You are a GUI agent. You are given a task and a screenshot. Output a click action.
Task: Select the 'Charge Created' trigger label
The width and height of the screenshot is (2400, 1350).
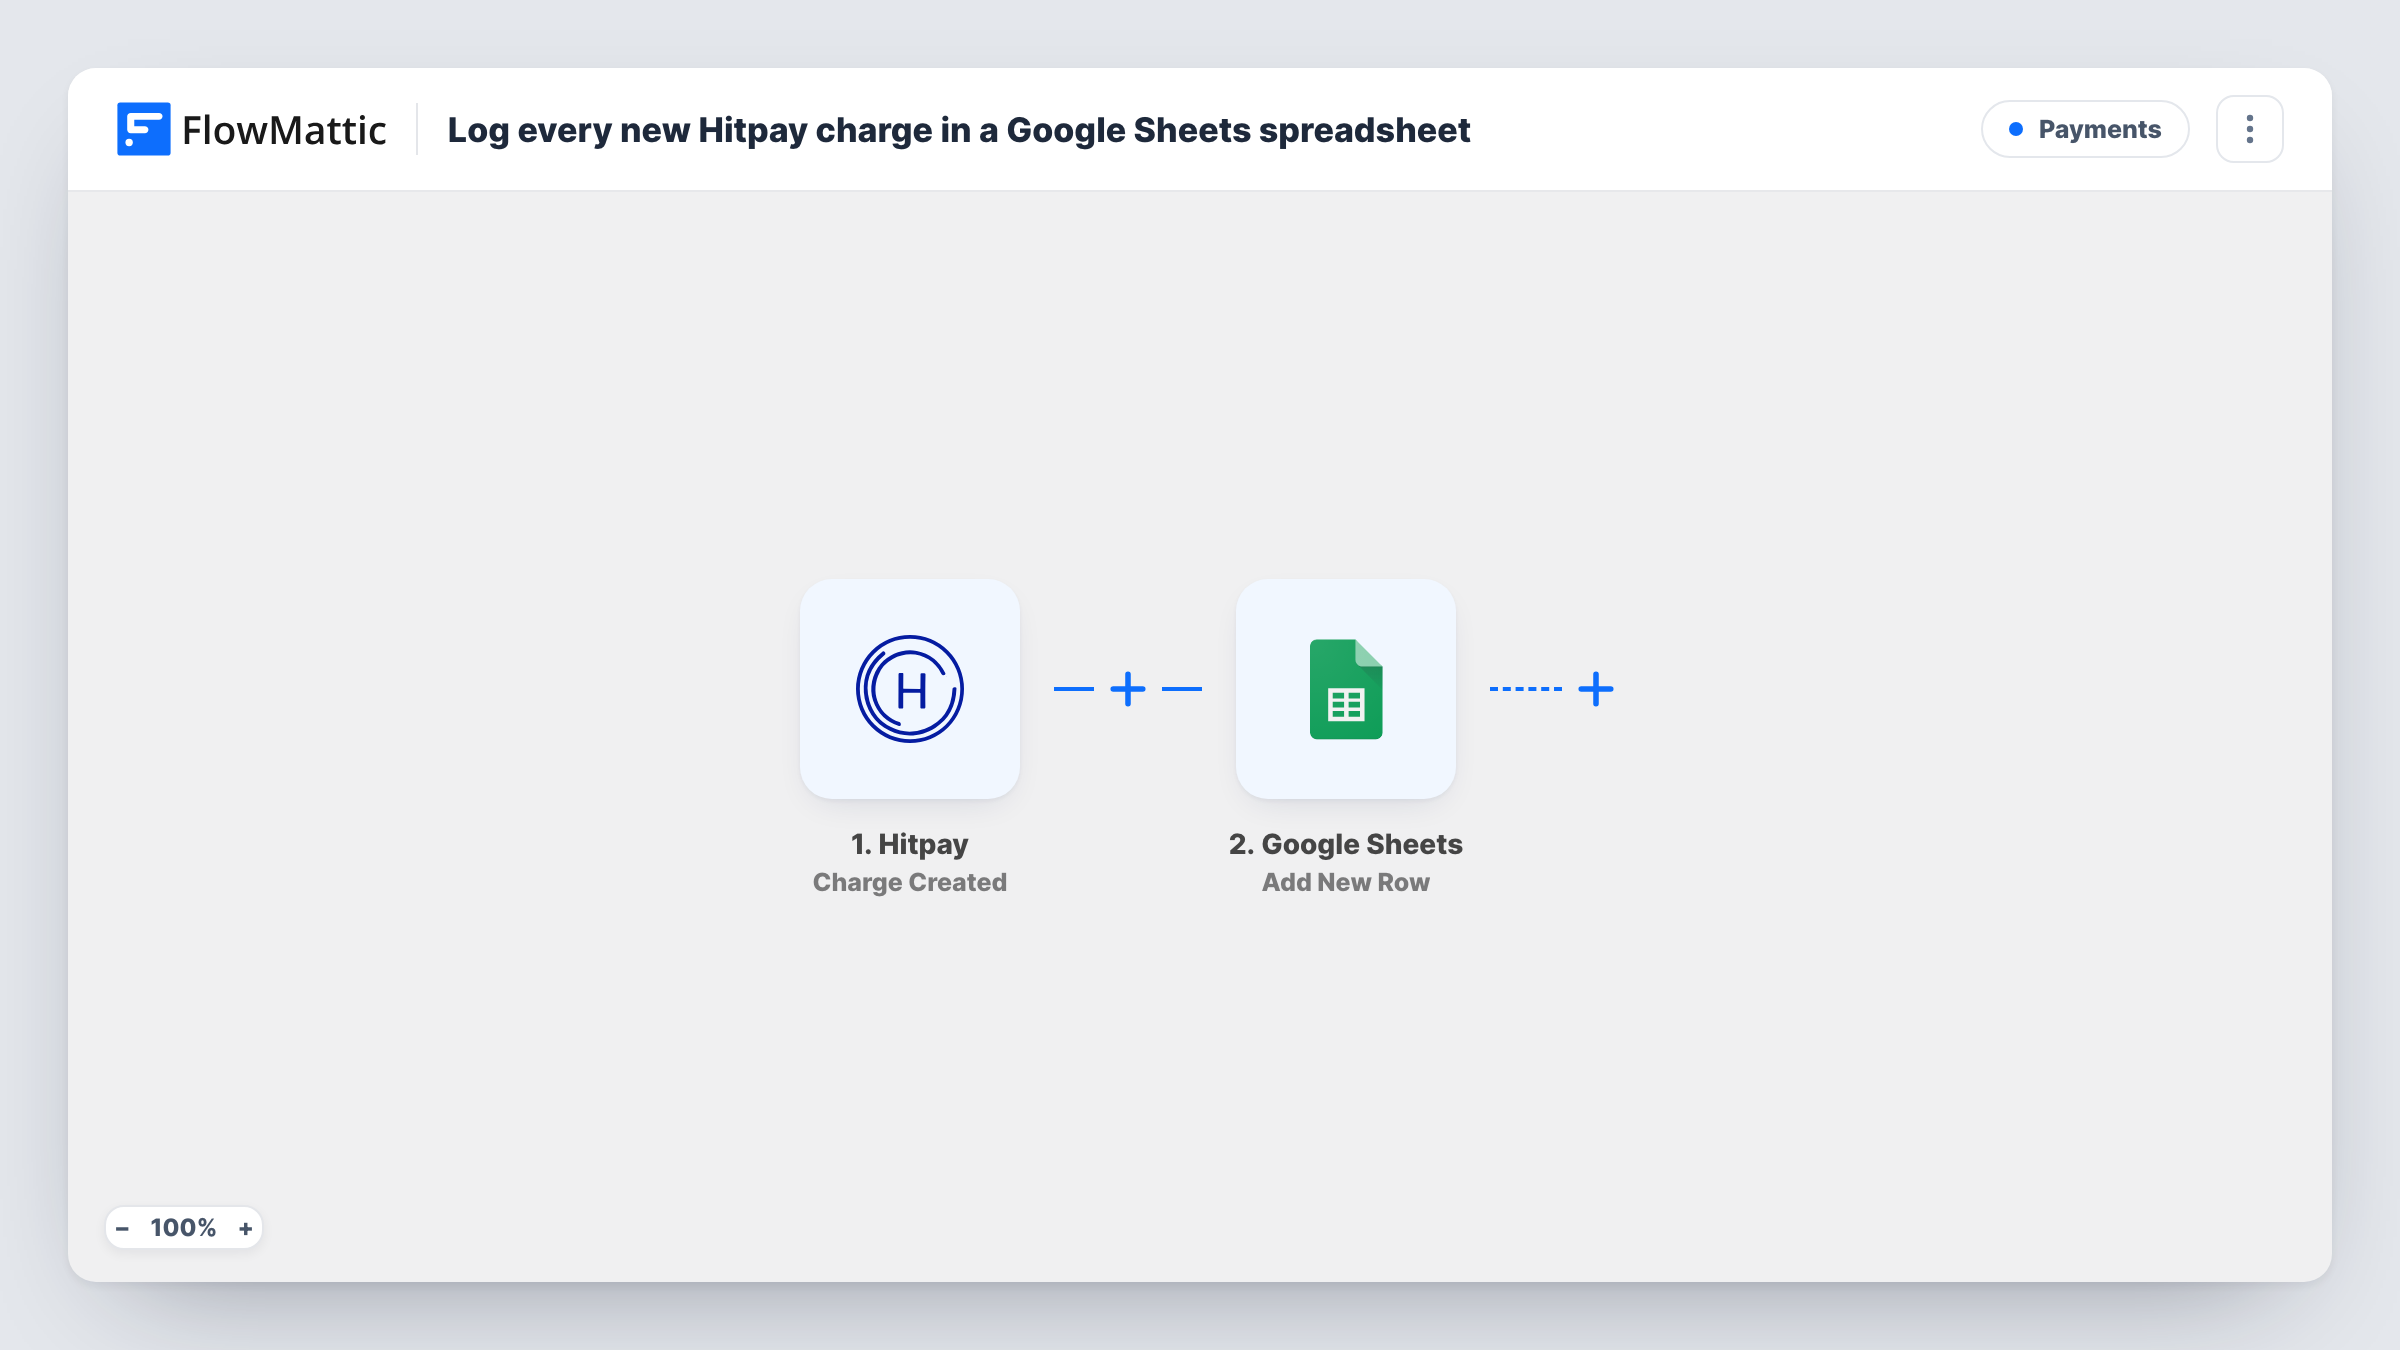(x=909, y=882)
